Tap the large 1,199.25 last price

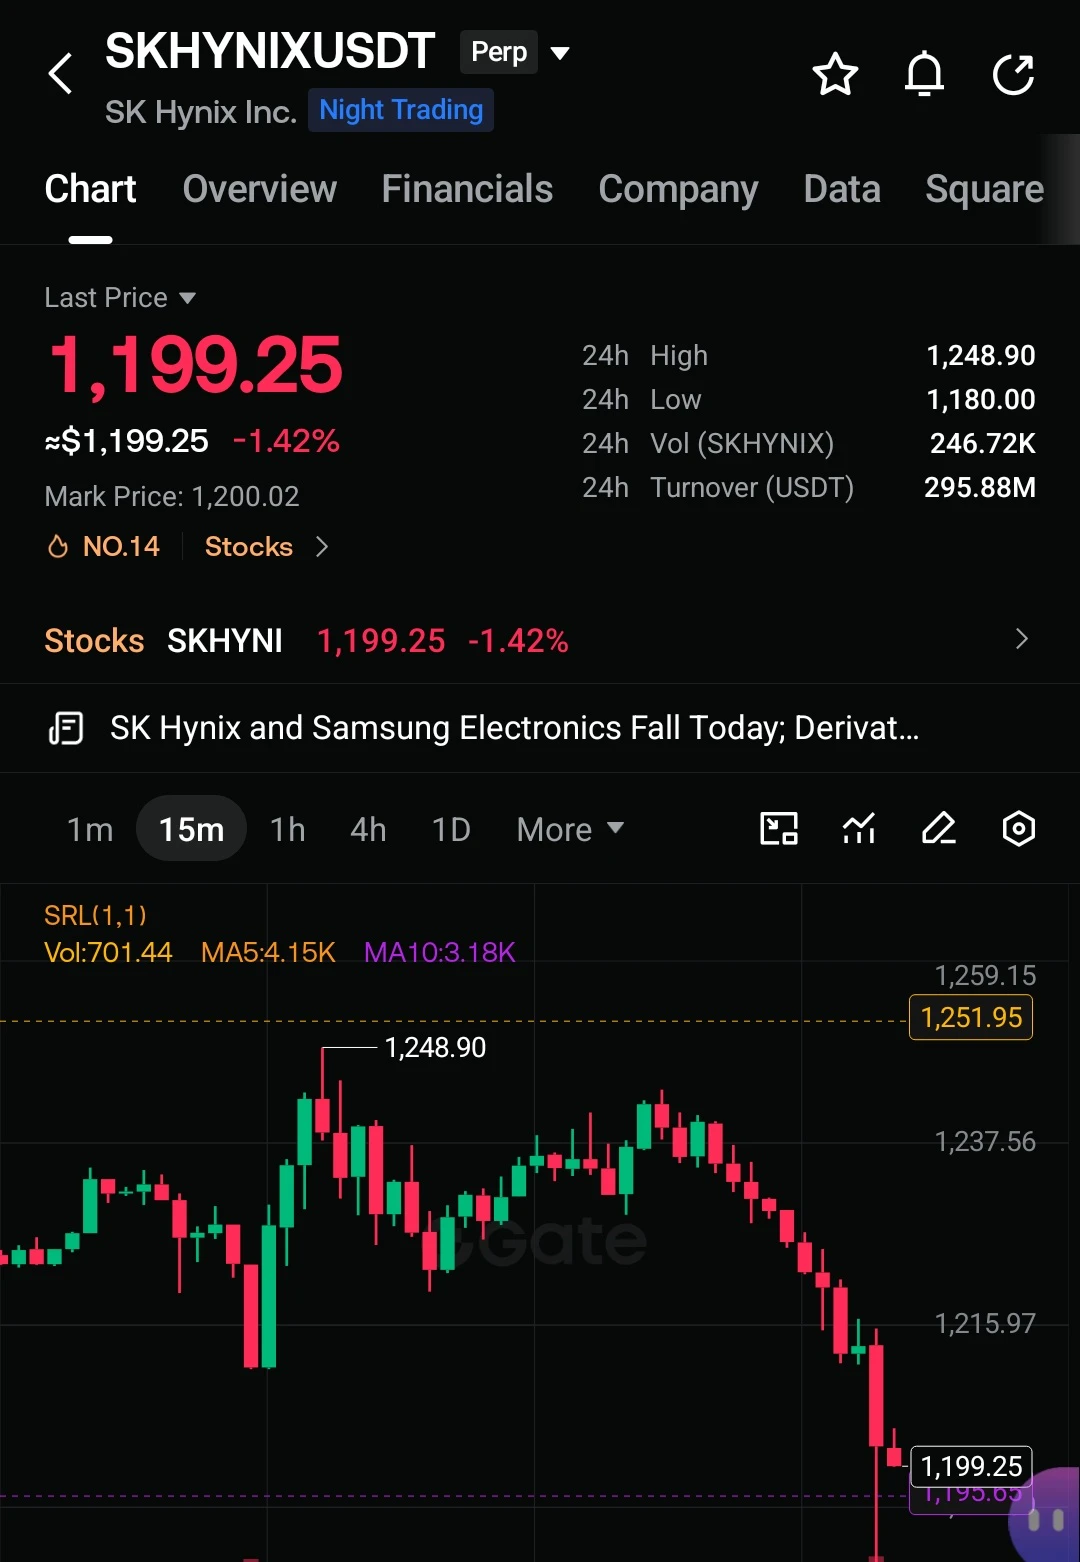(x=196, y=366)
